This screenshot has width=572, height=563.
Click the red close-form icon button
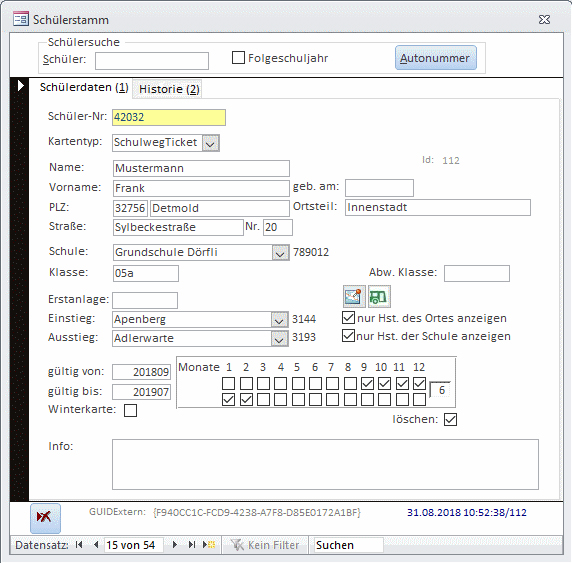click(45, 517)
